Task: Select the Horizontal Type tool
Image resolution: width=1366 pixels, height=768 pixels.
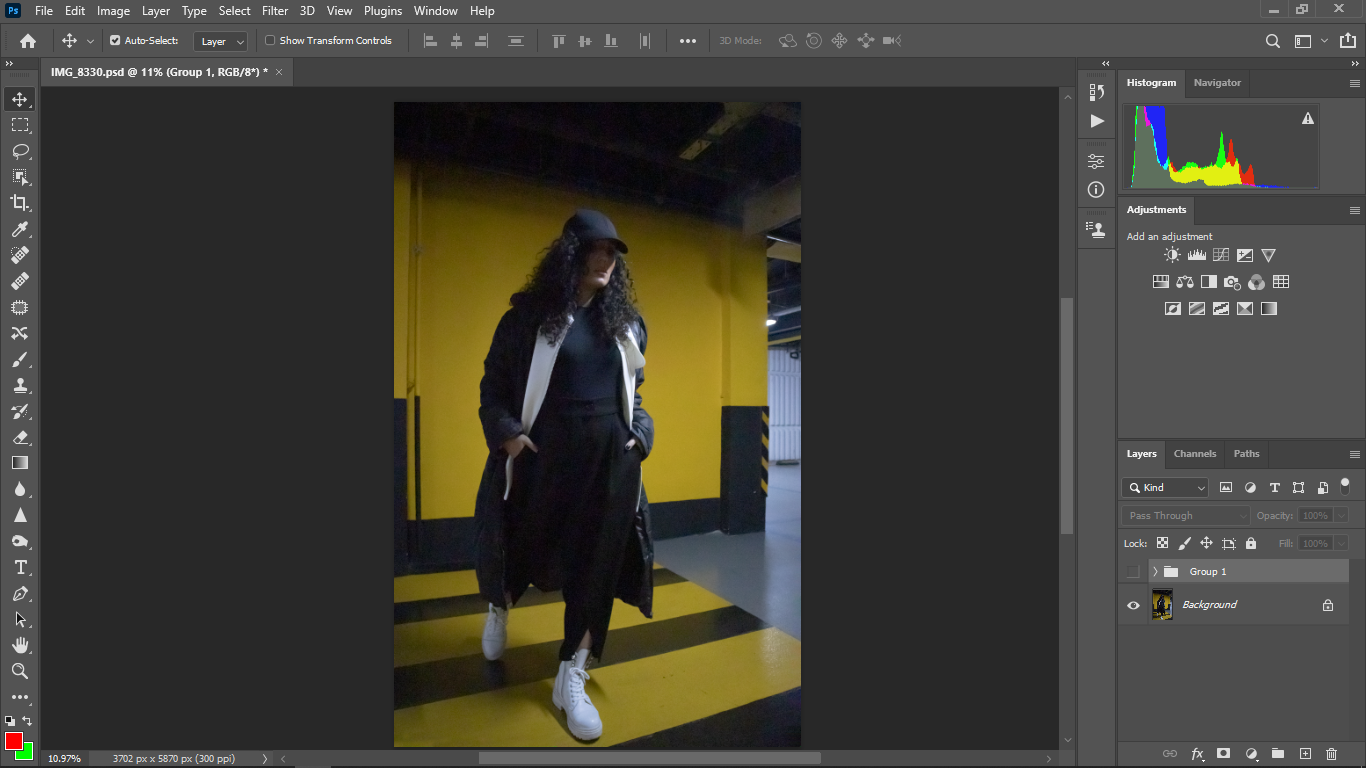Action: point(19,567)
